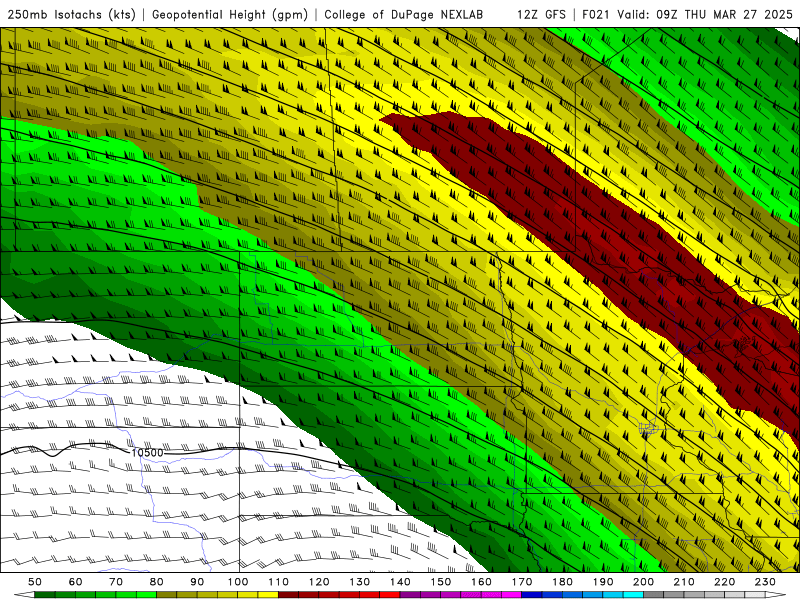Screen dimensions: 800x600
Task: Pick the bright green 75-80 kt swatch
Action: point(146,595)
